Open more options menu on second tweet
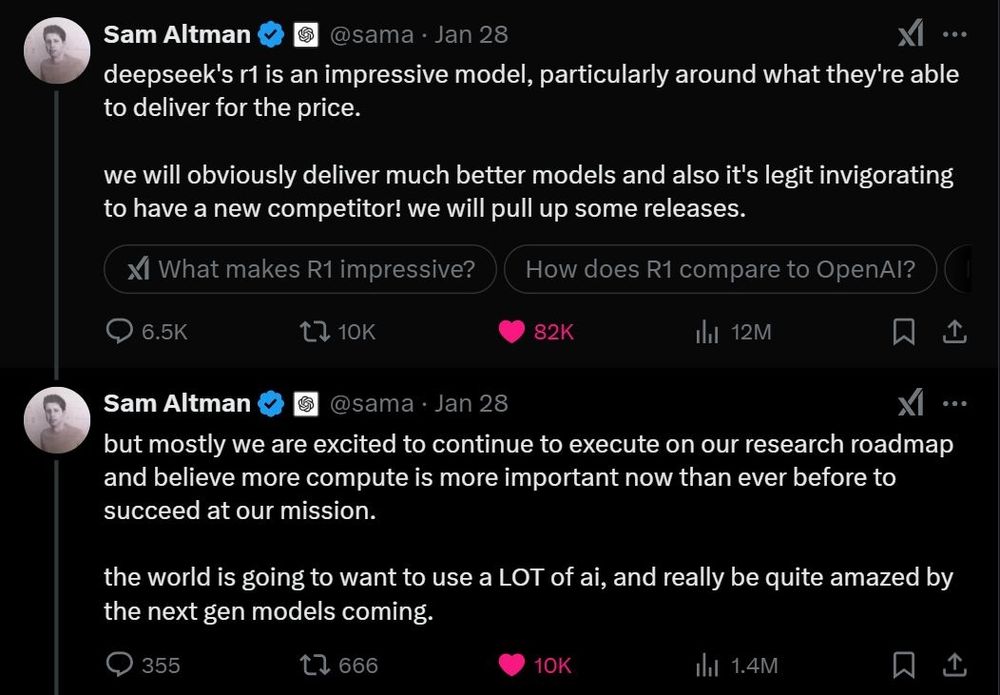The image size is (1000, 695). point(954,404)
